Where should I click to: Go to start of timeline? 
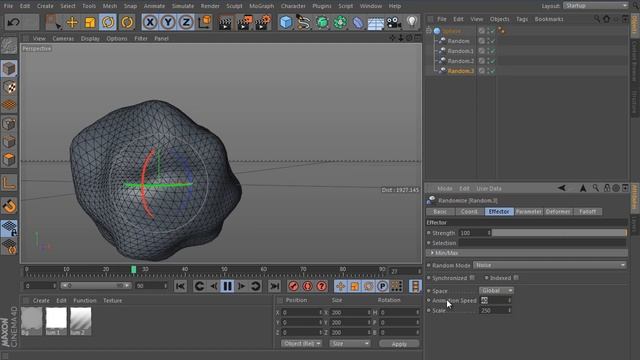(180, 286)
